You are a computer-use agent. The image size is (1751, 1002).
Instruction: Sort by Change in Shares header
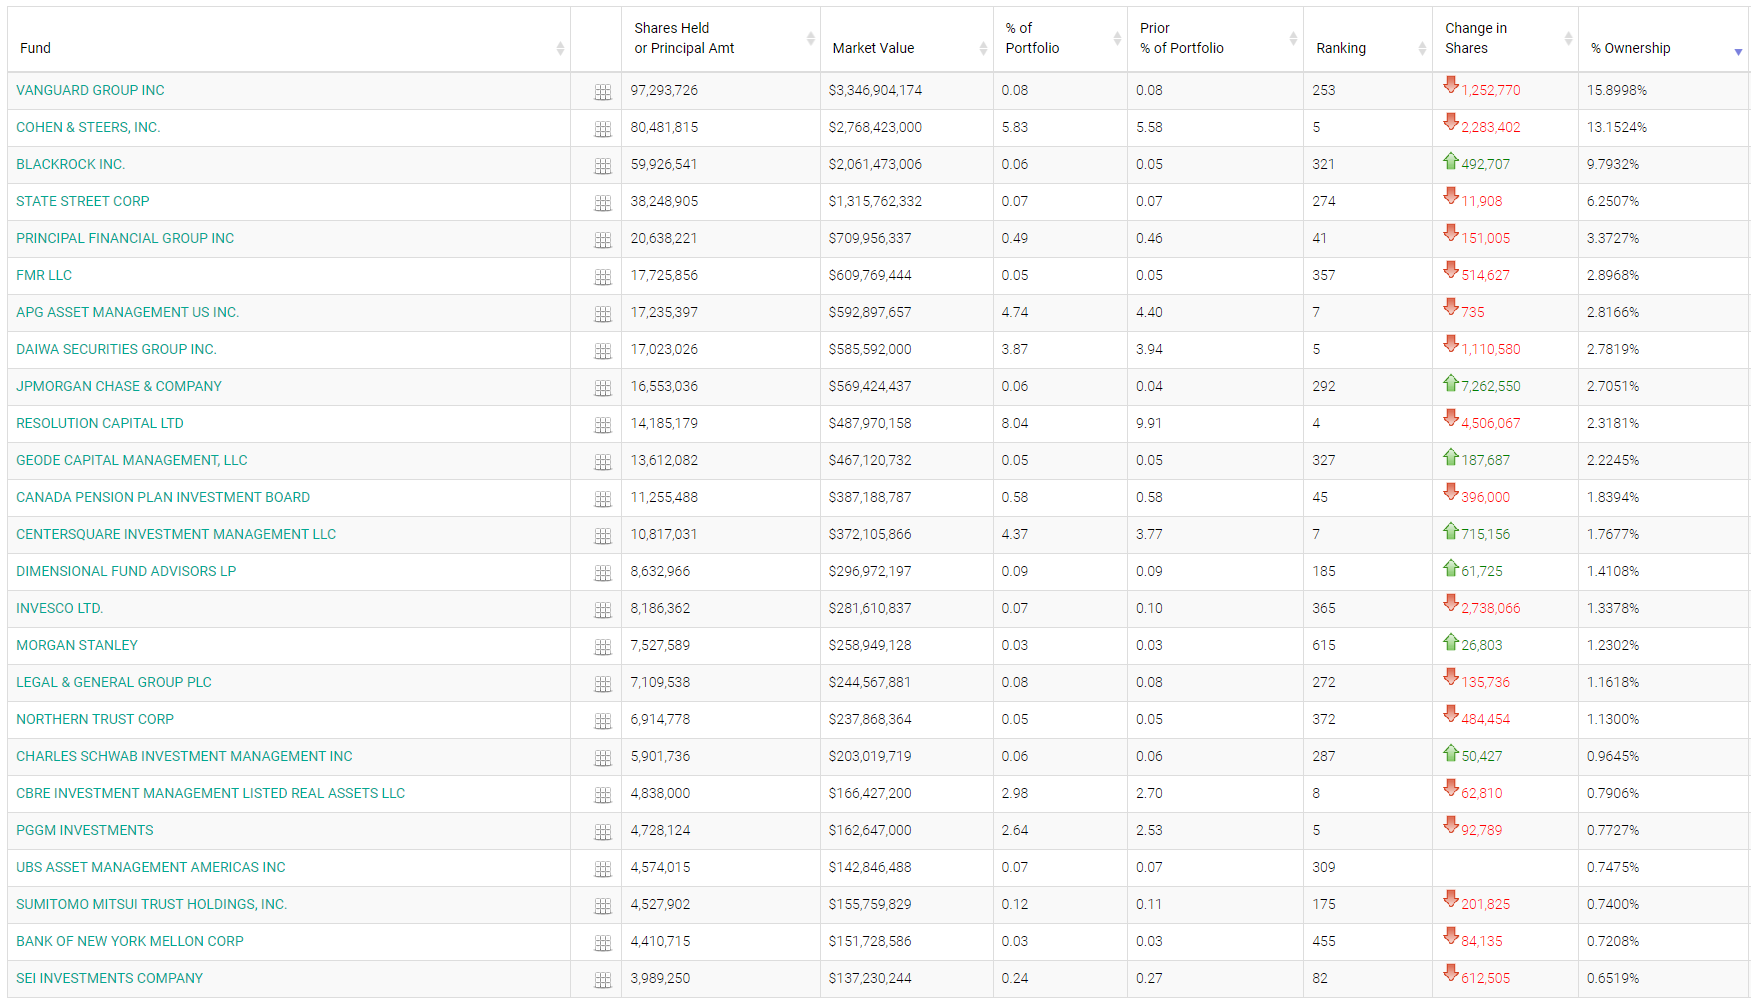tap(1505, 39)
